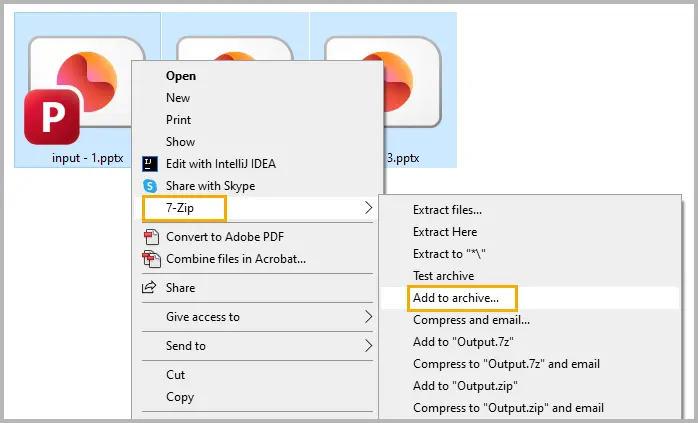Image resolution: width=698 pixels, height=423 pixels.
Task: Click the red PowerPoint badge icon
Action: (50, 116)
